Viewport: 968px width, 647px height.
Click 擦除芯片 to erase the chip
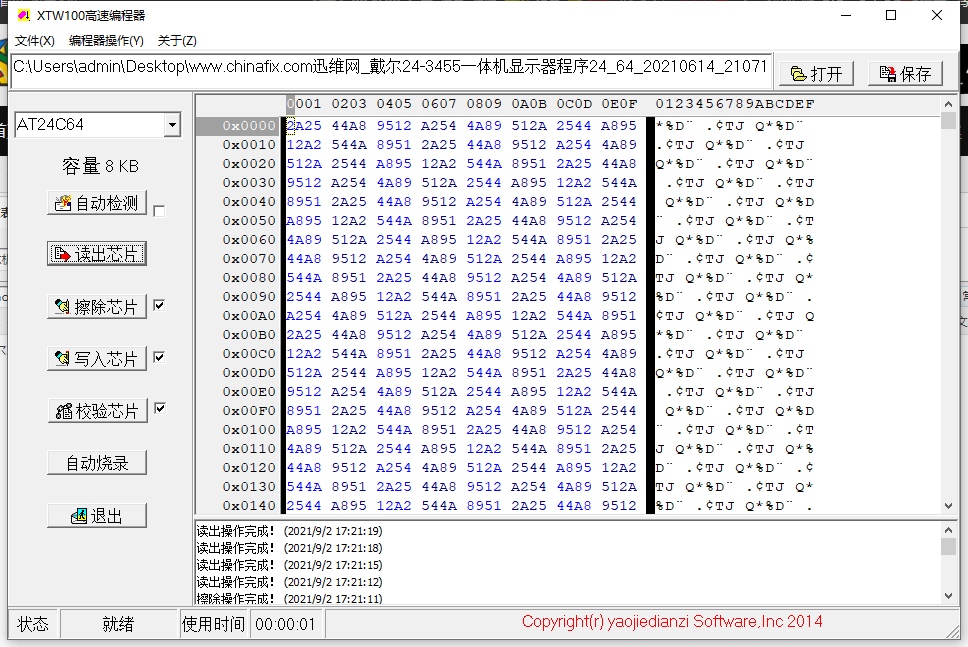(x=97, y=306)
